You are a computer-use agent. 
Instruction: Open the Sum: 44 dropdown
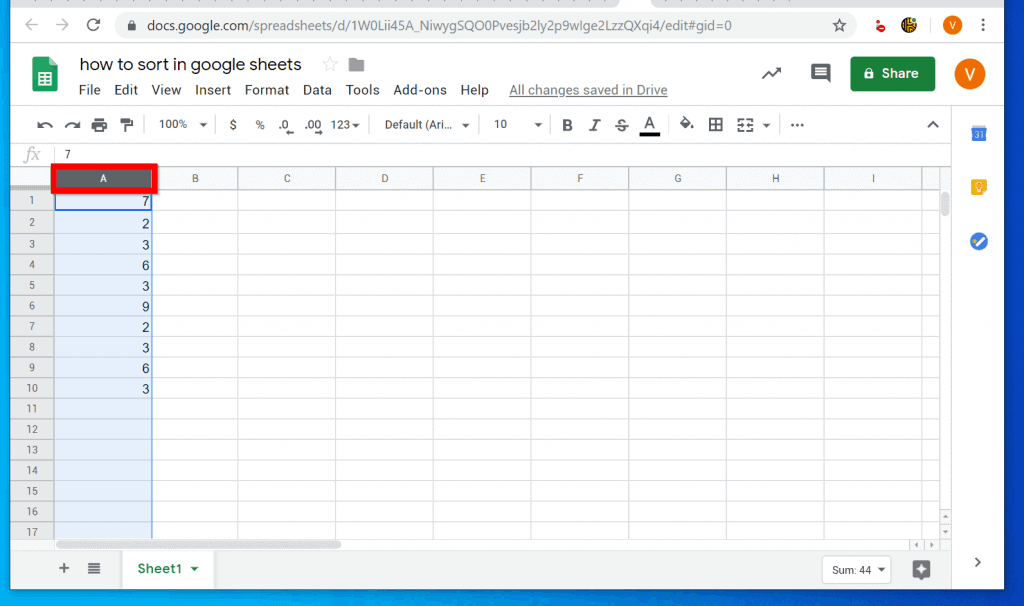(857, 570)
